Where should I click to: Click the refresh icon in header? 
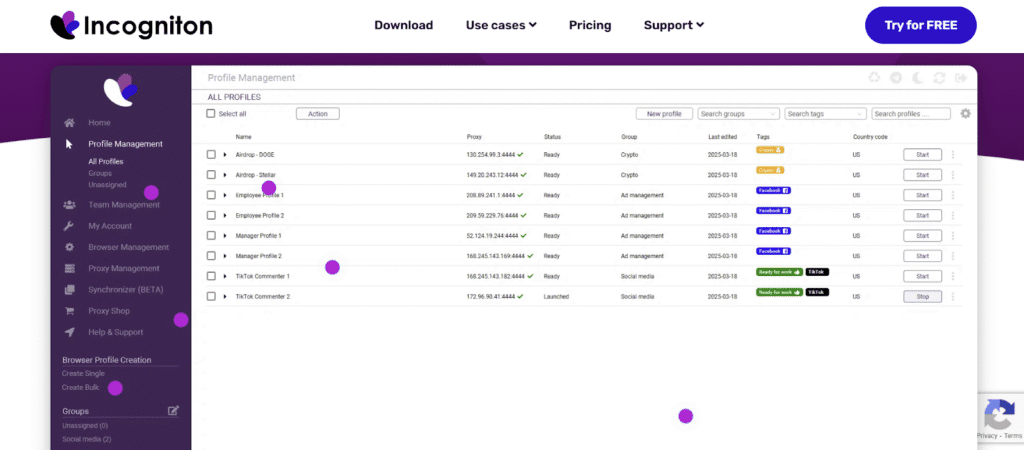point(940,78)
